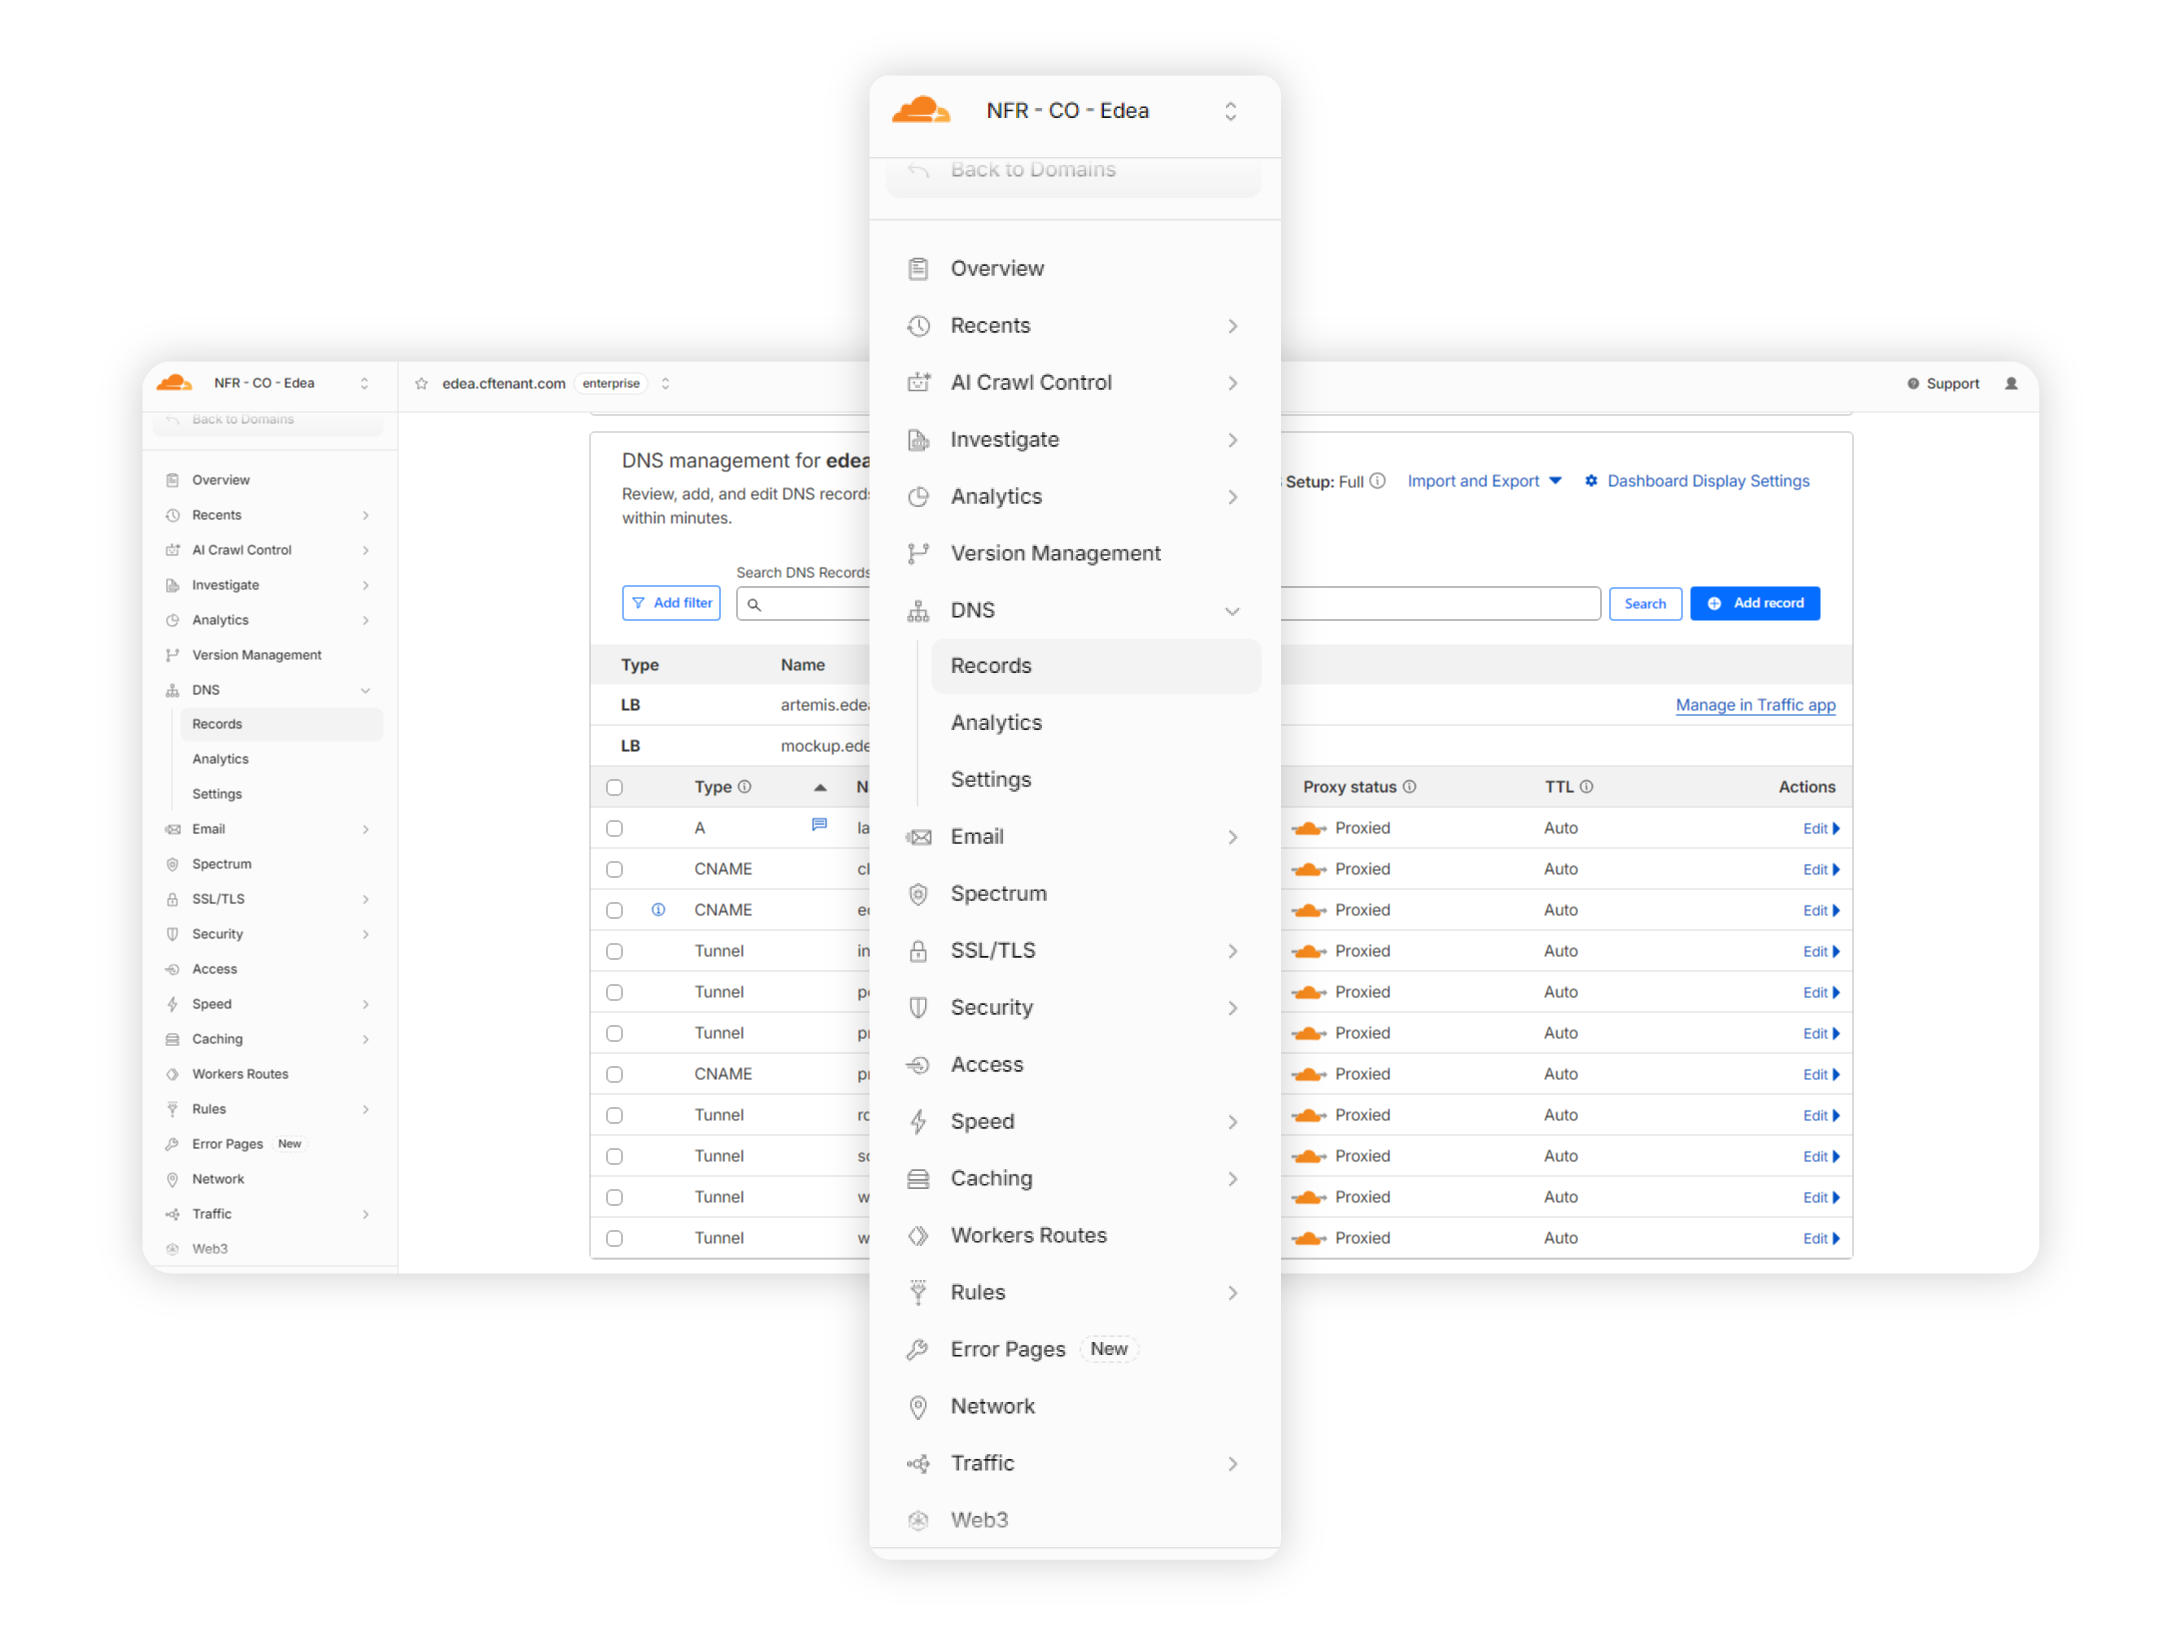Click Spectrum shield icon in enlarged sidebar
Screen dimensions: 2181x1634
point(918,894)
